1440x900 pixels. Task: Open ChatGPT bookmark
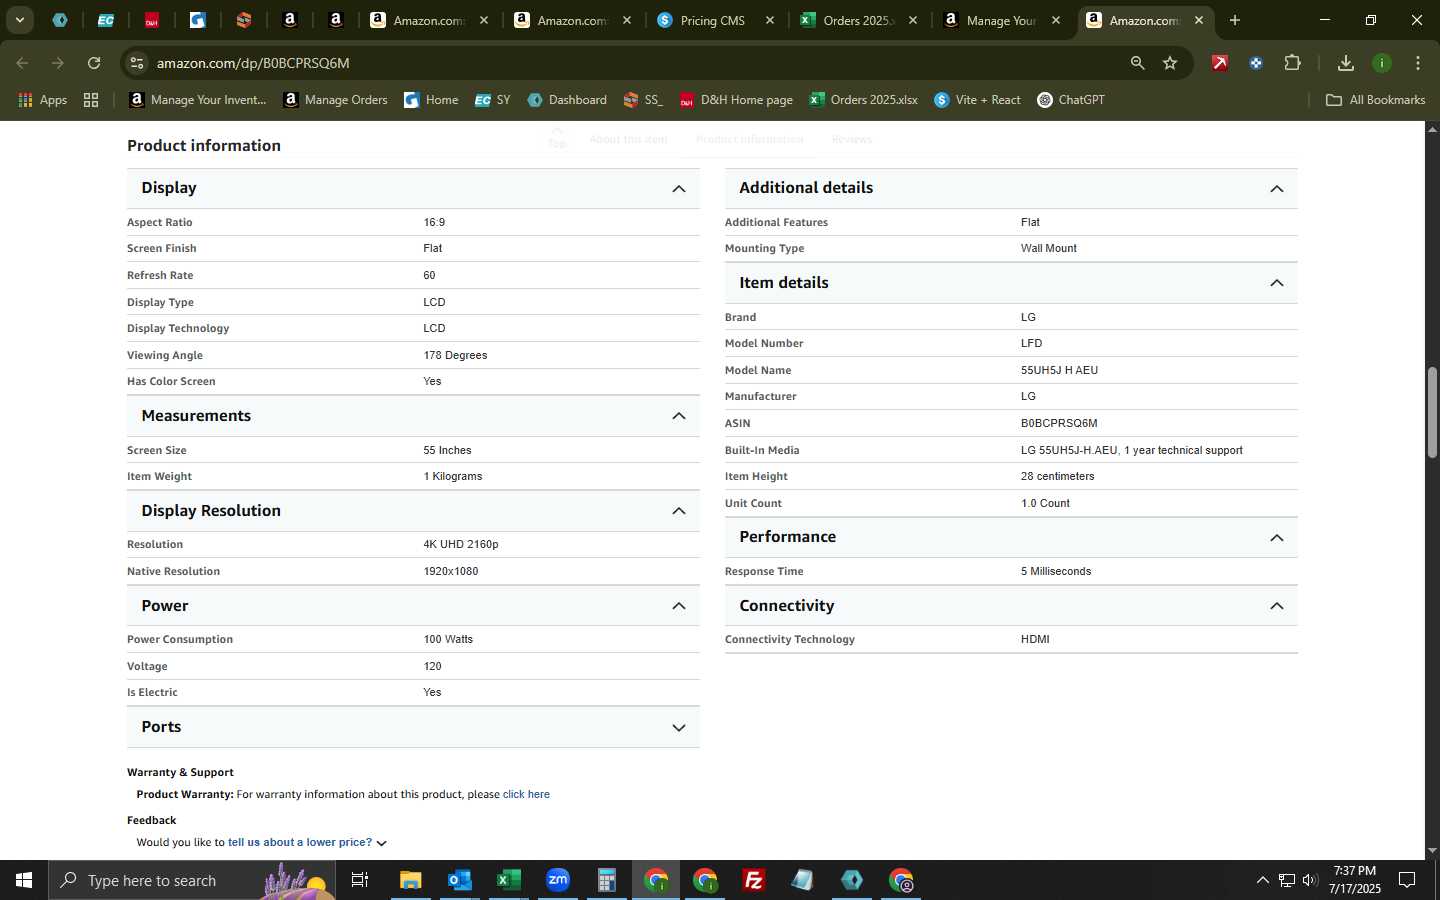coord(1071,100)
